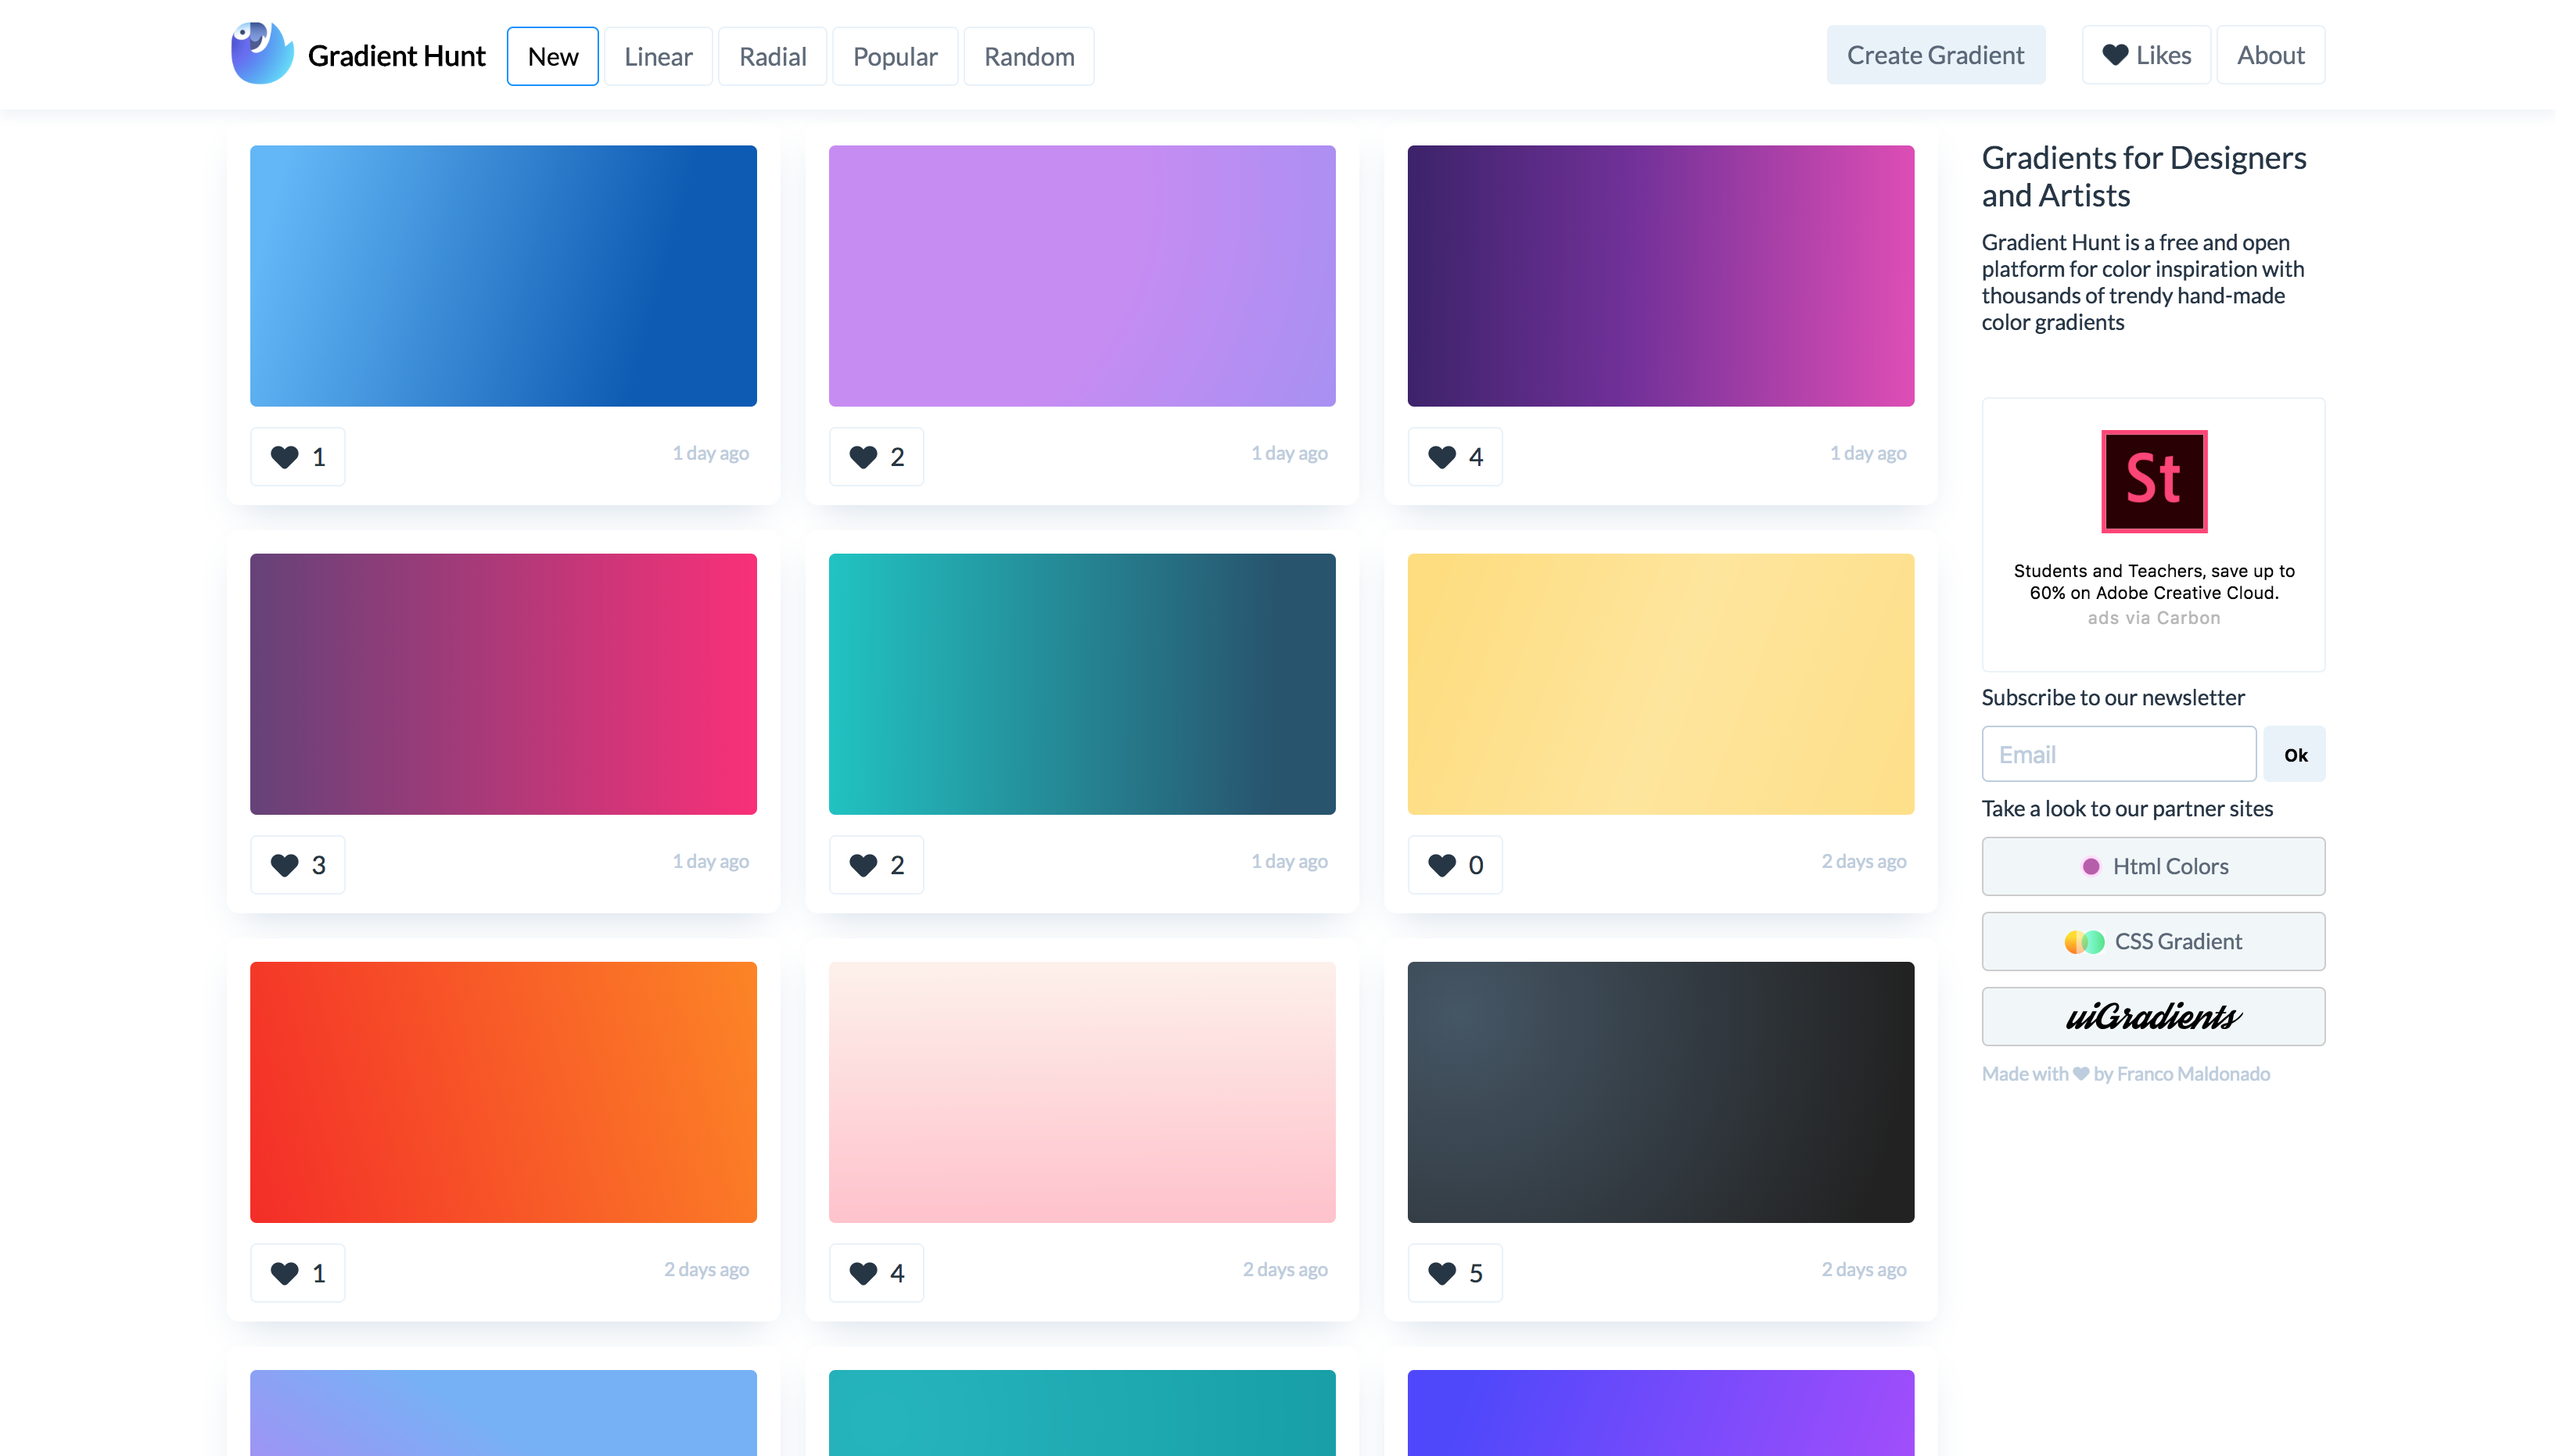Open the Random gradients page

[1028, 56]
